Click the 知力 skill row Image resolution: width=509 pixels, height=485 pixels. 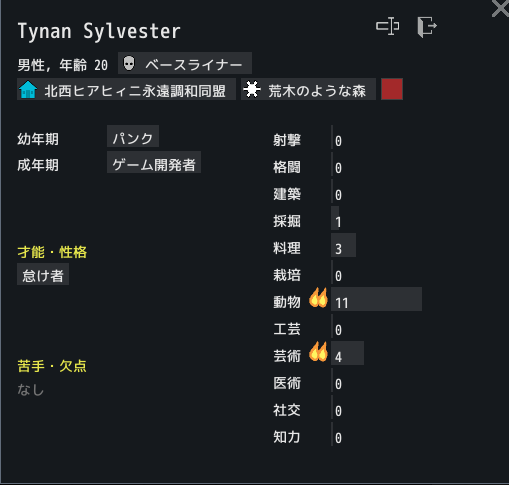coord(348,434)
